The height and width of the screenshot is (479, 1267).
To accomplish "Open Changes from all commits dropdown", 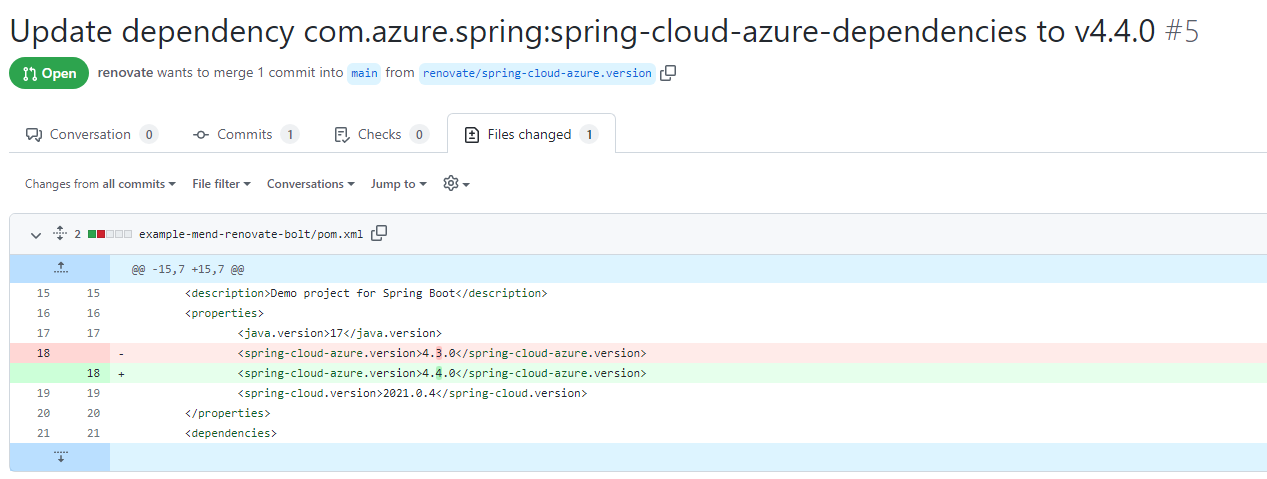I will 100,184.
